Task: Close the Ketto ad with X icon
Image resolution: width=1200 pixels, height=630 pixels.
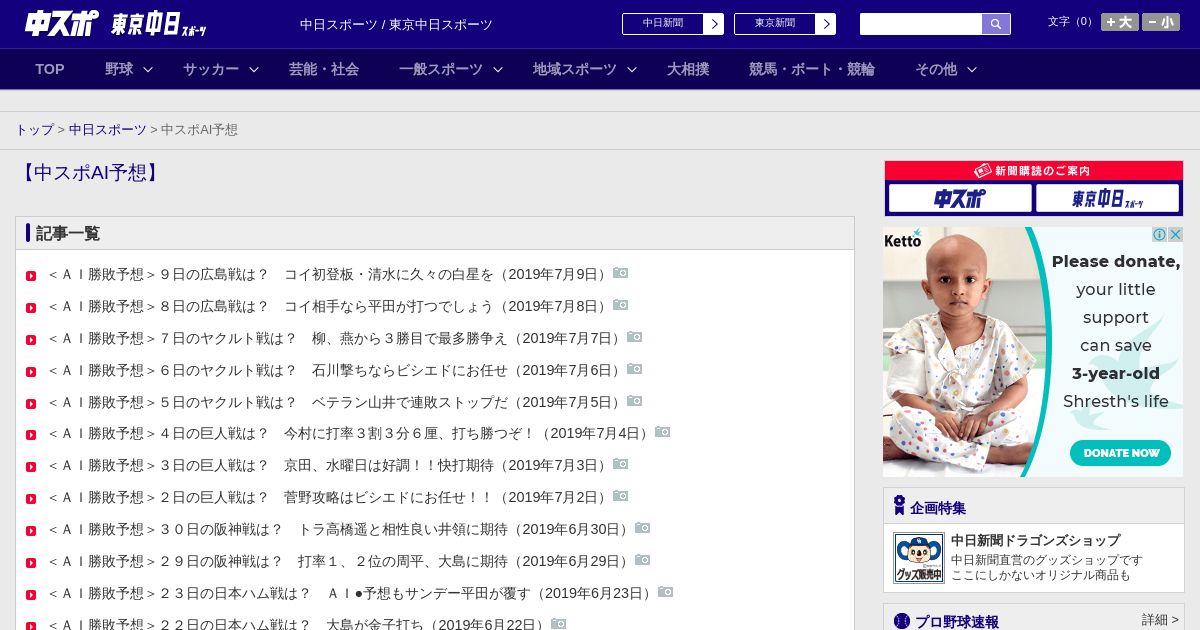Action: point(1176,235)
